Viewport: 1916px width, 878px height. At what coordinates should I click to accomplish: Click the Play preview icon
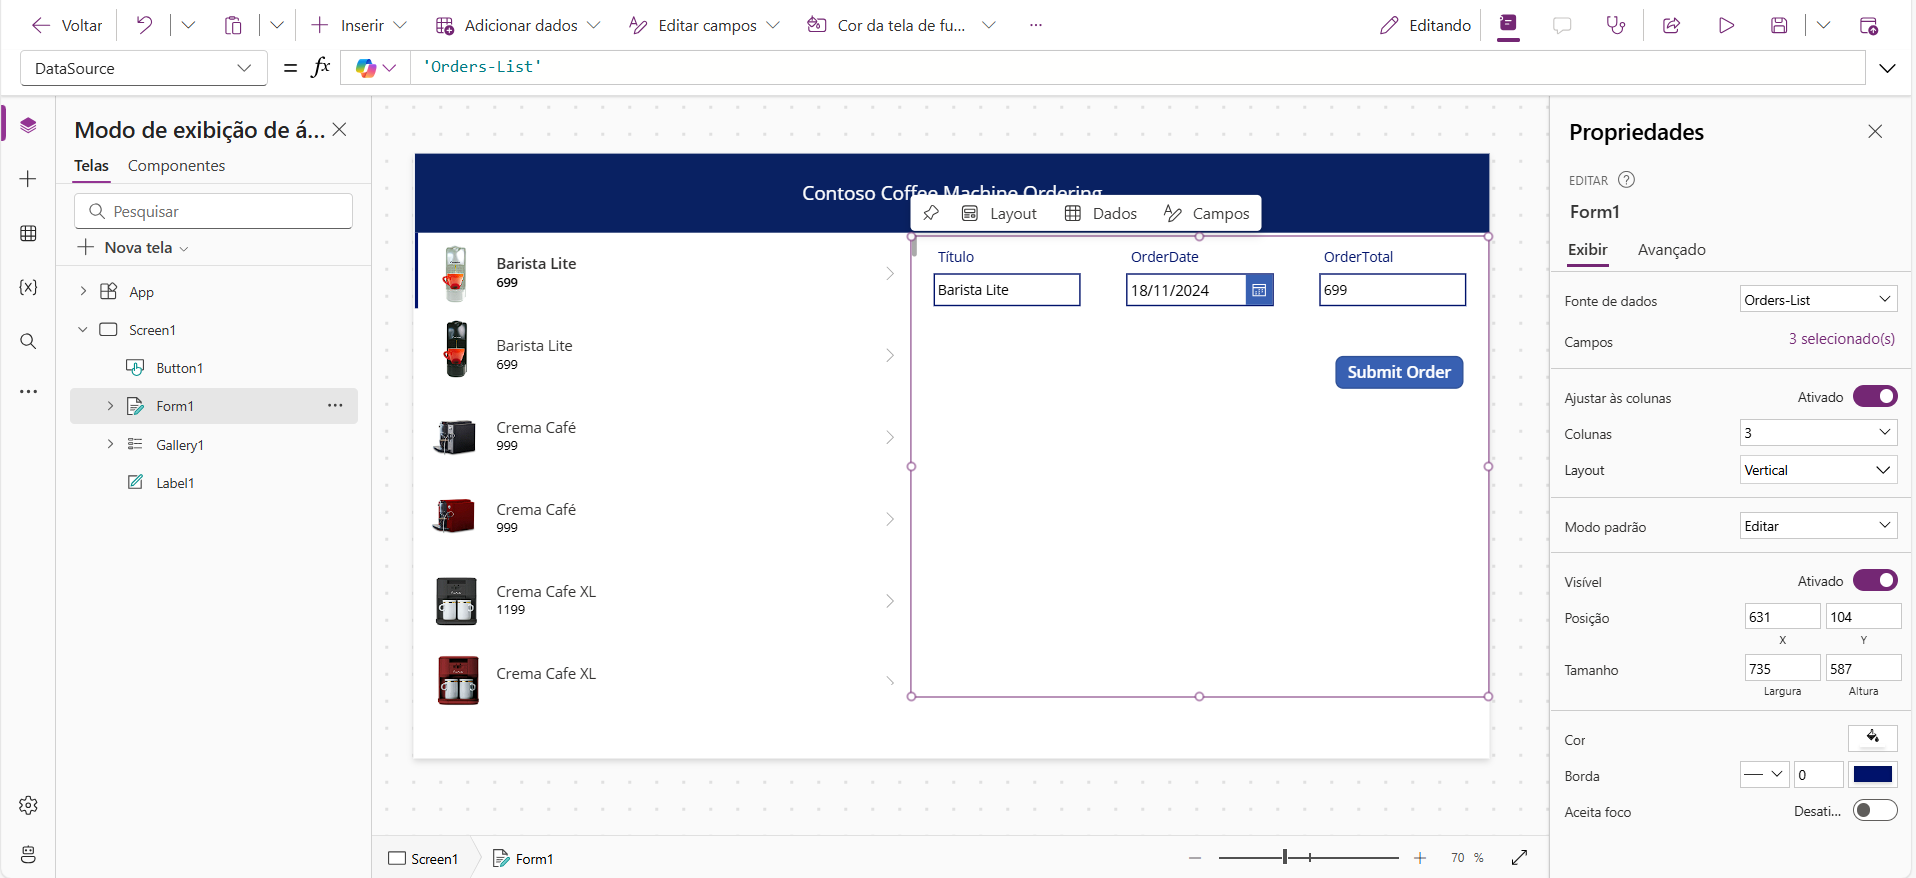click(x=1726, y=25)
